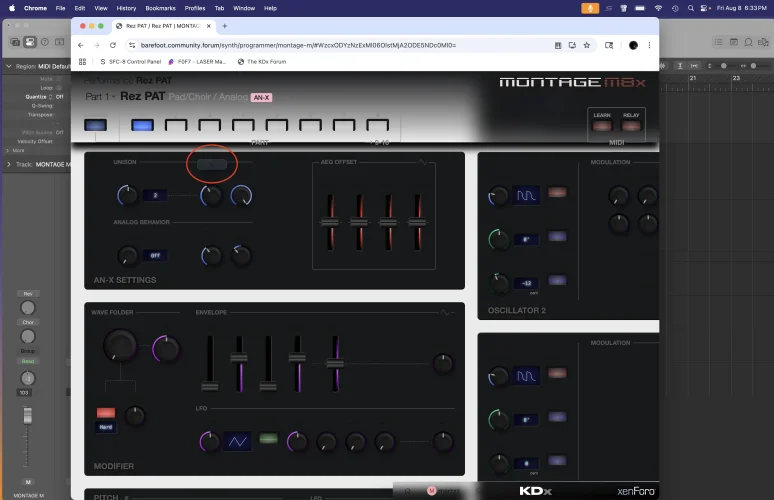Open the Wave Folder Hard type selector
Image resolution: width=774 pixels, height=500 pixels.
coord(106,427)
